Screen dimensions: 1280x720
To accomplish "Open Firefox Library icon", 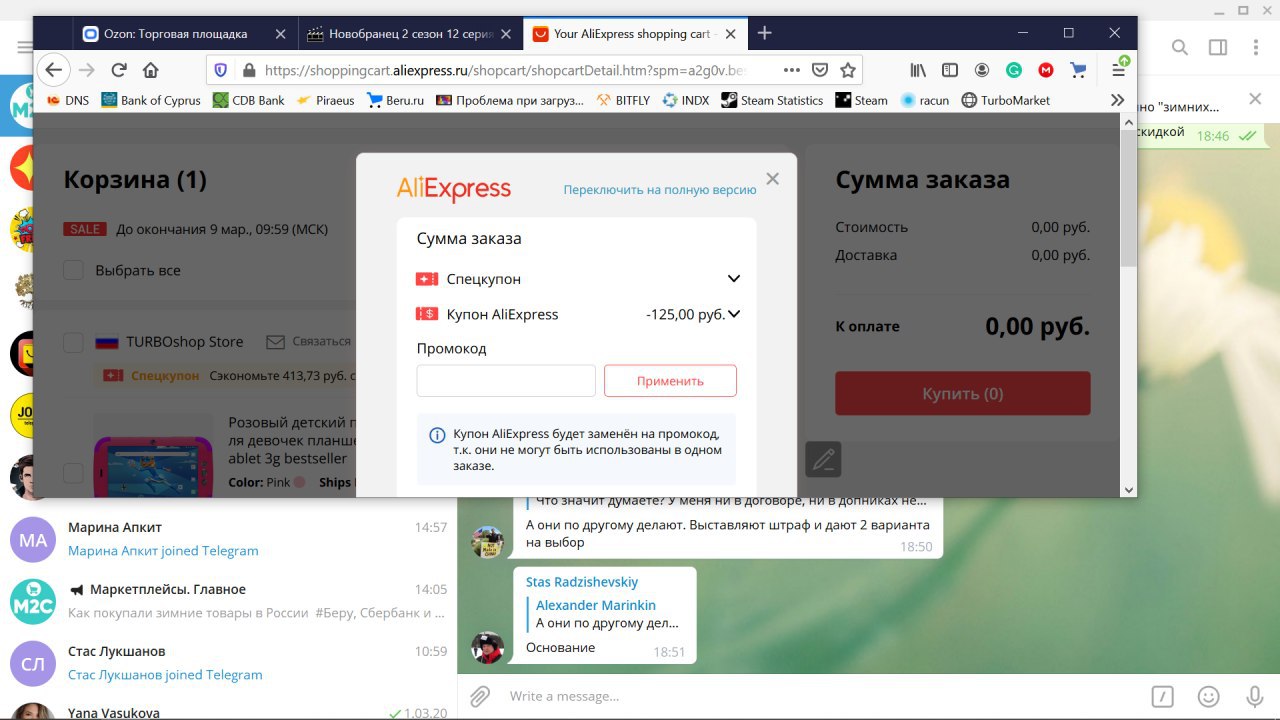I will point(918,70).
